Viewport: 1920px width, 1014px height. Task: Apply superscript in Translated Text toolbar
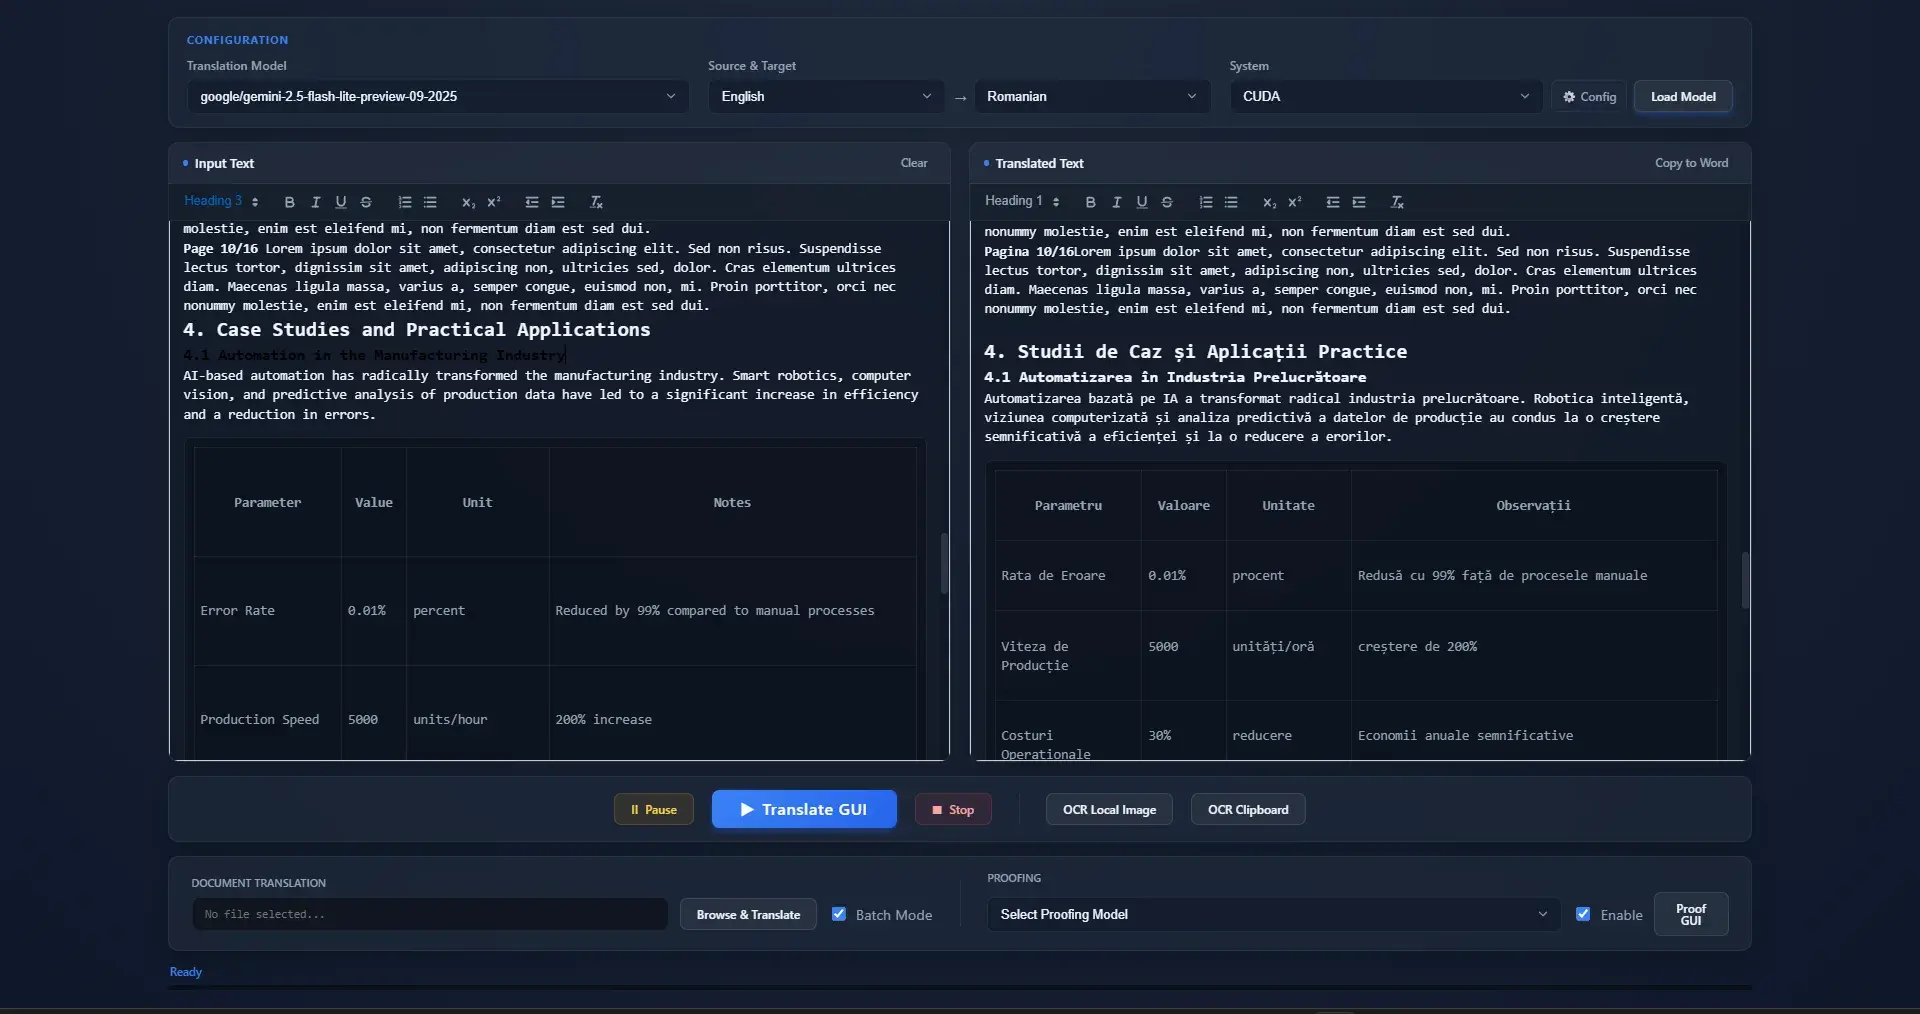(x=1295, y=202)
